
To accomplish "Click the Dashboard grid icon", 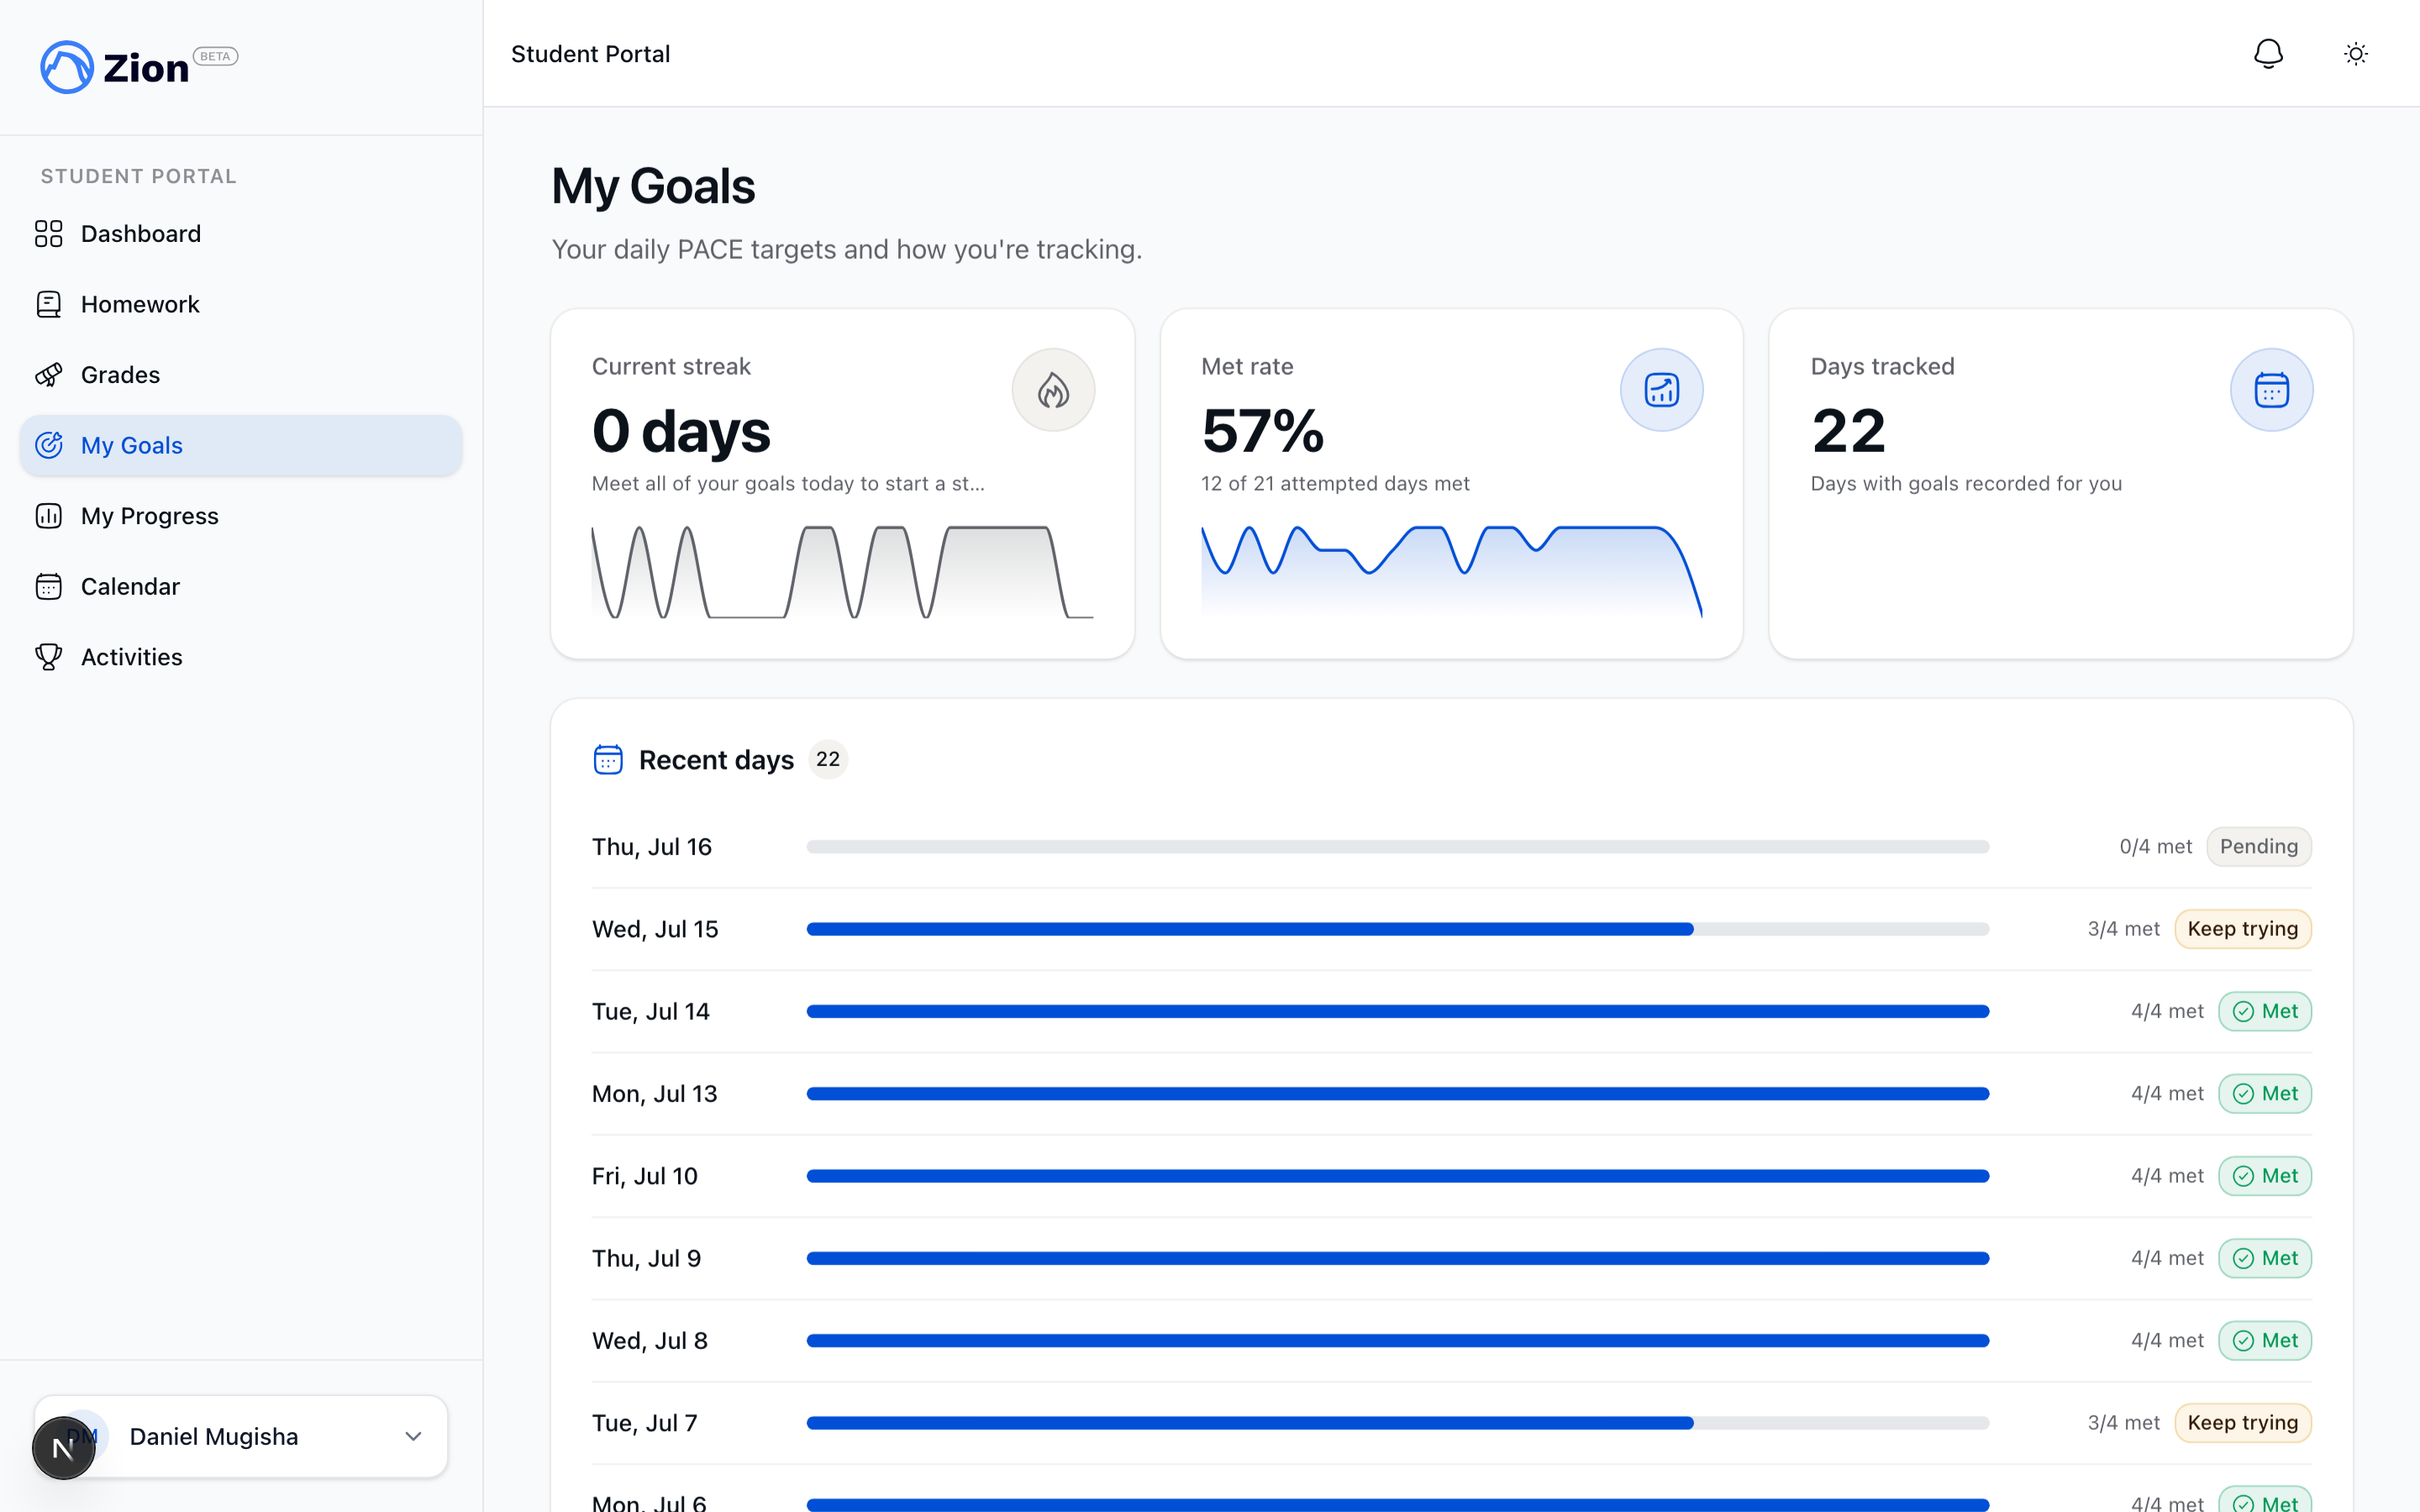I will coord(48,234).
